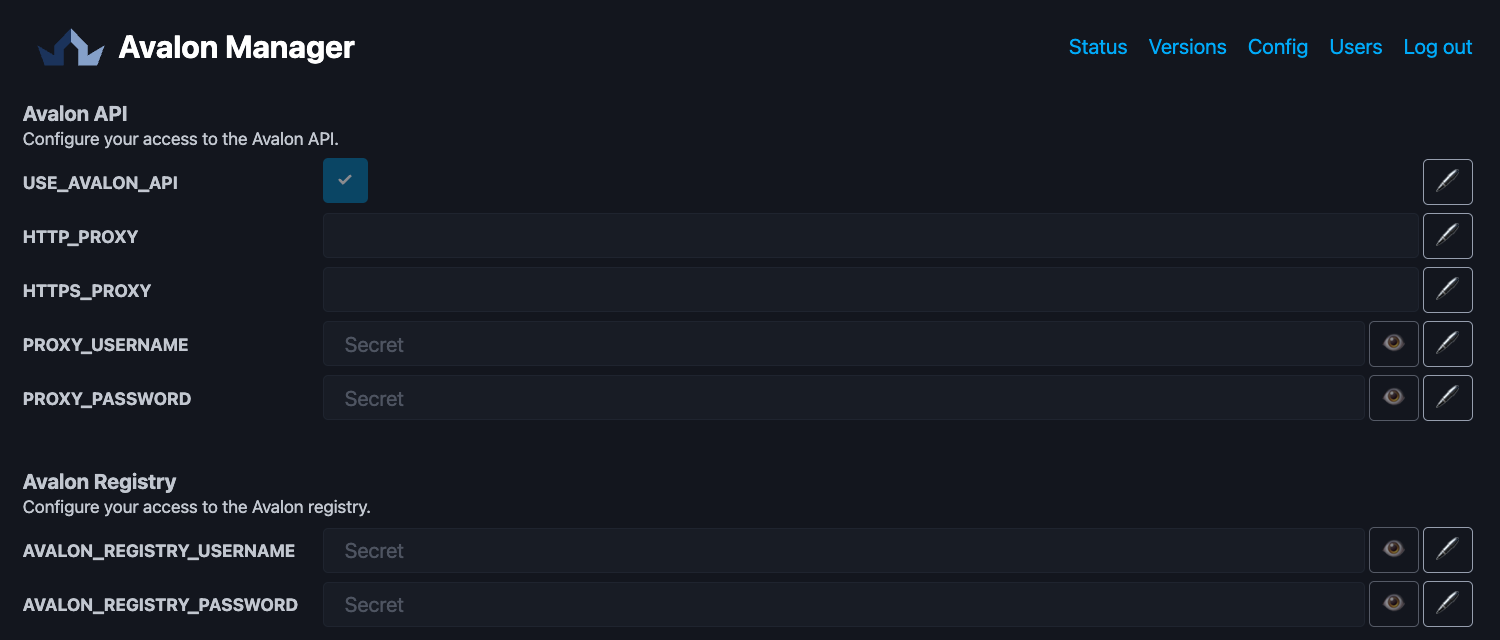The width and height of the screenshot is (1500, 640).
Task: Focus the HTTPS_PROXY text field
Action: 870,289
